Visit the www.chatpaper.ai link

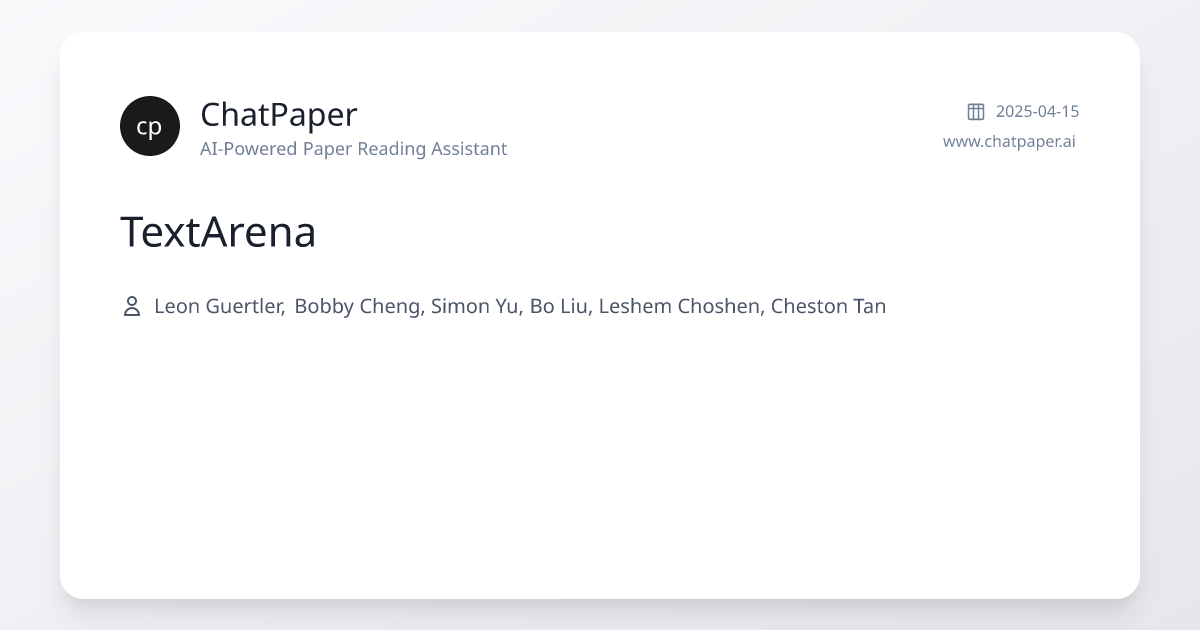pyautogui.click(x=1009, y=141)
